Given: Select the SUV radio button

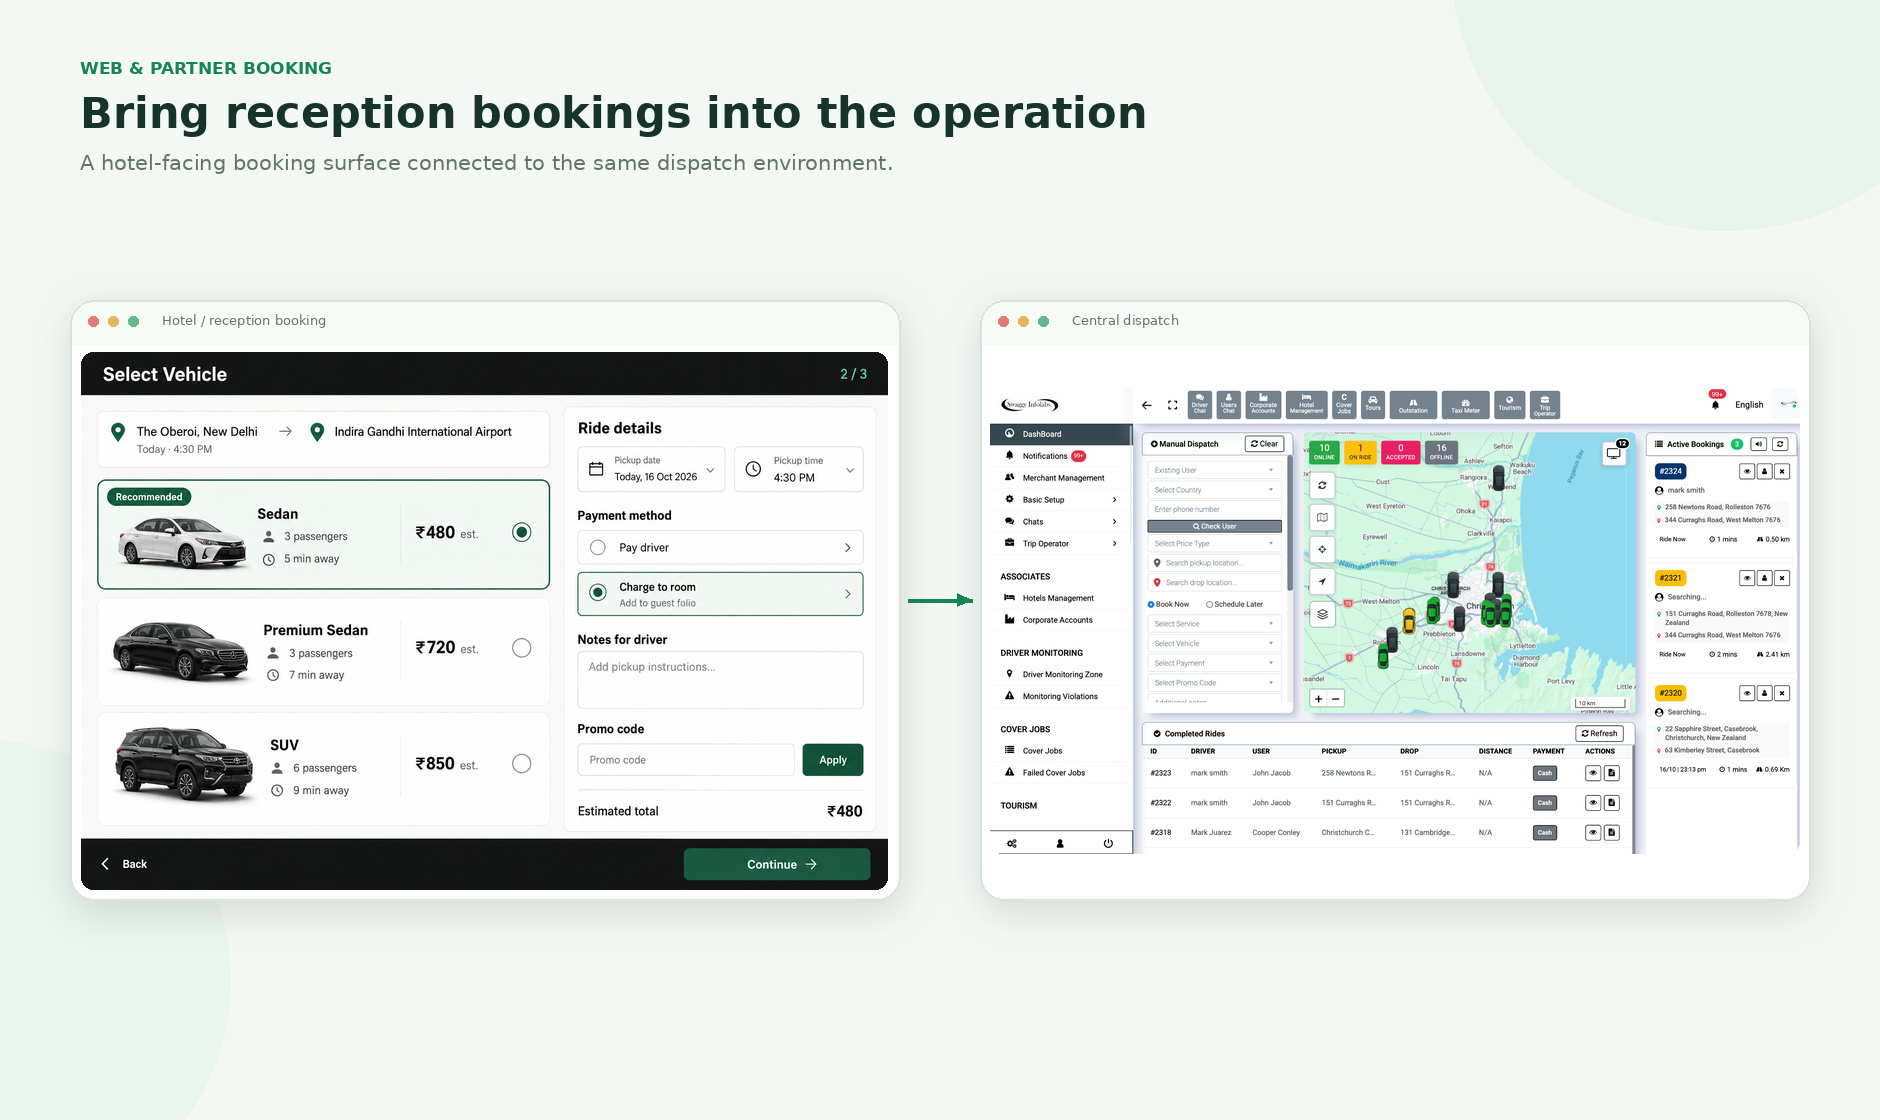Looking at the screenshot, I should pyautogui.click(x=521, y=764).
